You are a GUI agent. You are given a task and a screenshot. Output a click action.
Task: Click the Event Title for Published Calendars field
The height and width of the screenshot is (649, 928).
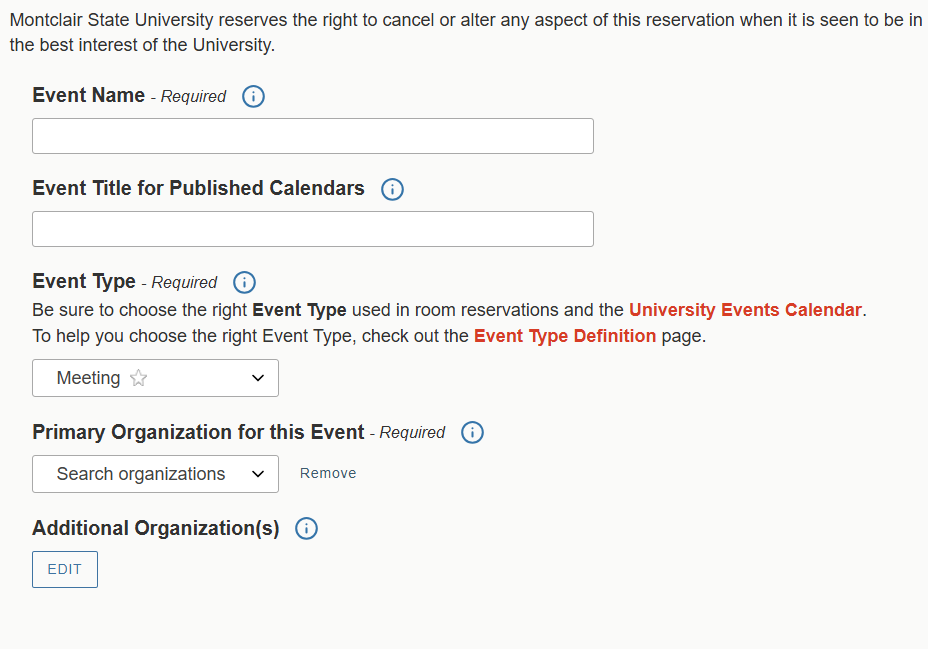(x=312, y=229)
